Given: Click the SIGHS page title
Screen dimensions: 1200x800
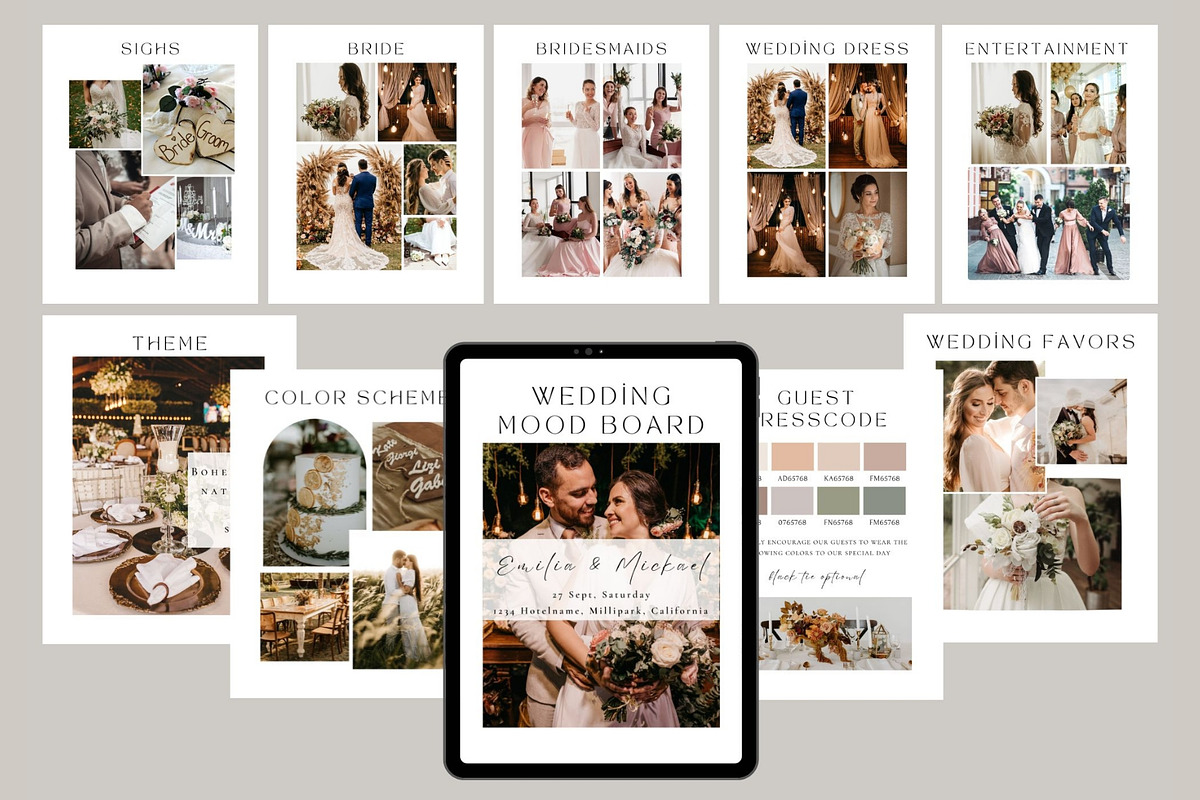Looking at the screenshot, I should (x=150, y=48).
